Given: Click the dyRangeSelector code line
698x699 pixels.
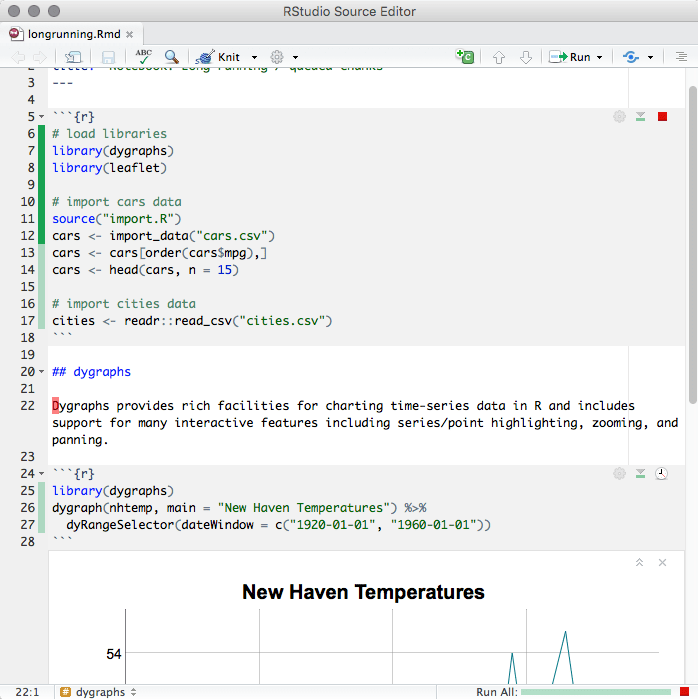Looking at the screenshot, I should pos(279,525).
